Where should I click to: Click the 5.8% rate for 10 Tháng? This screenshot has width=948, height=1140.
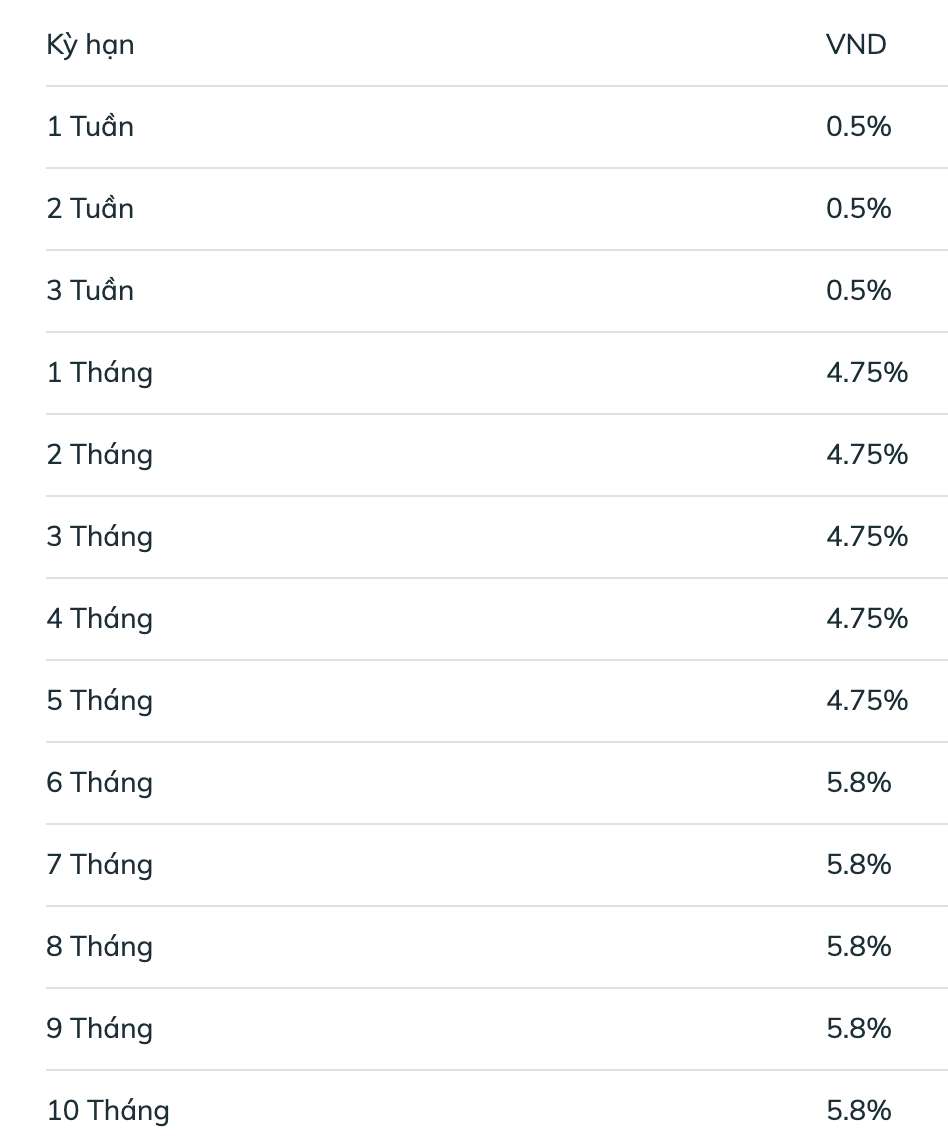click(x=858, y=1111)
